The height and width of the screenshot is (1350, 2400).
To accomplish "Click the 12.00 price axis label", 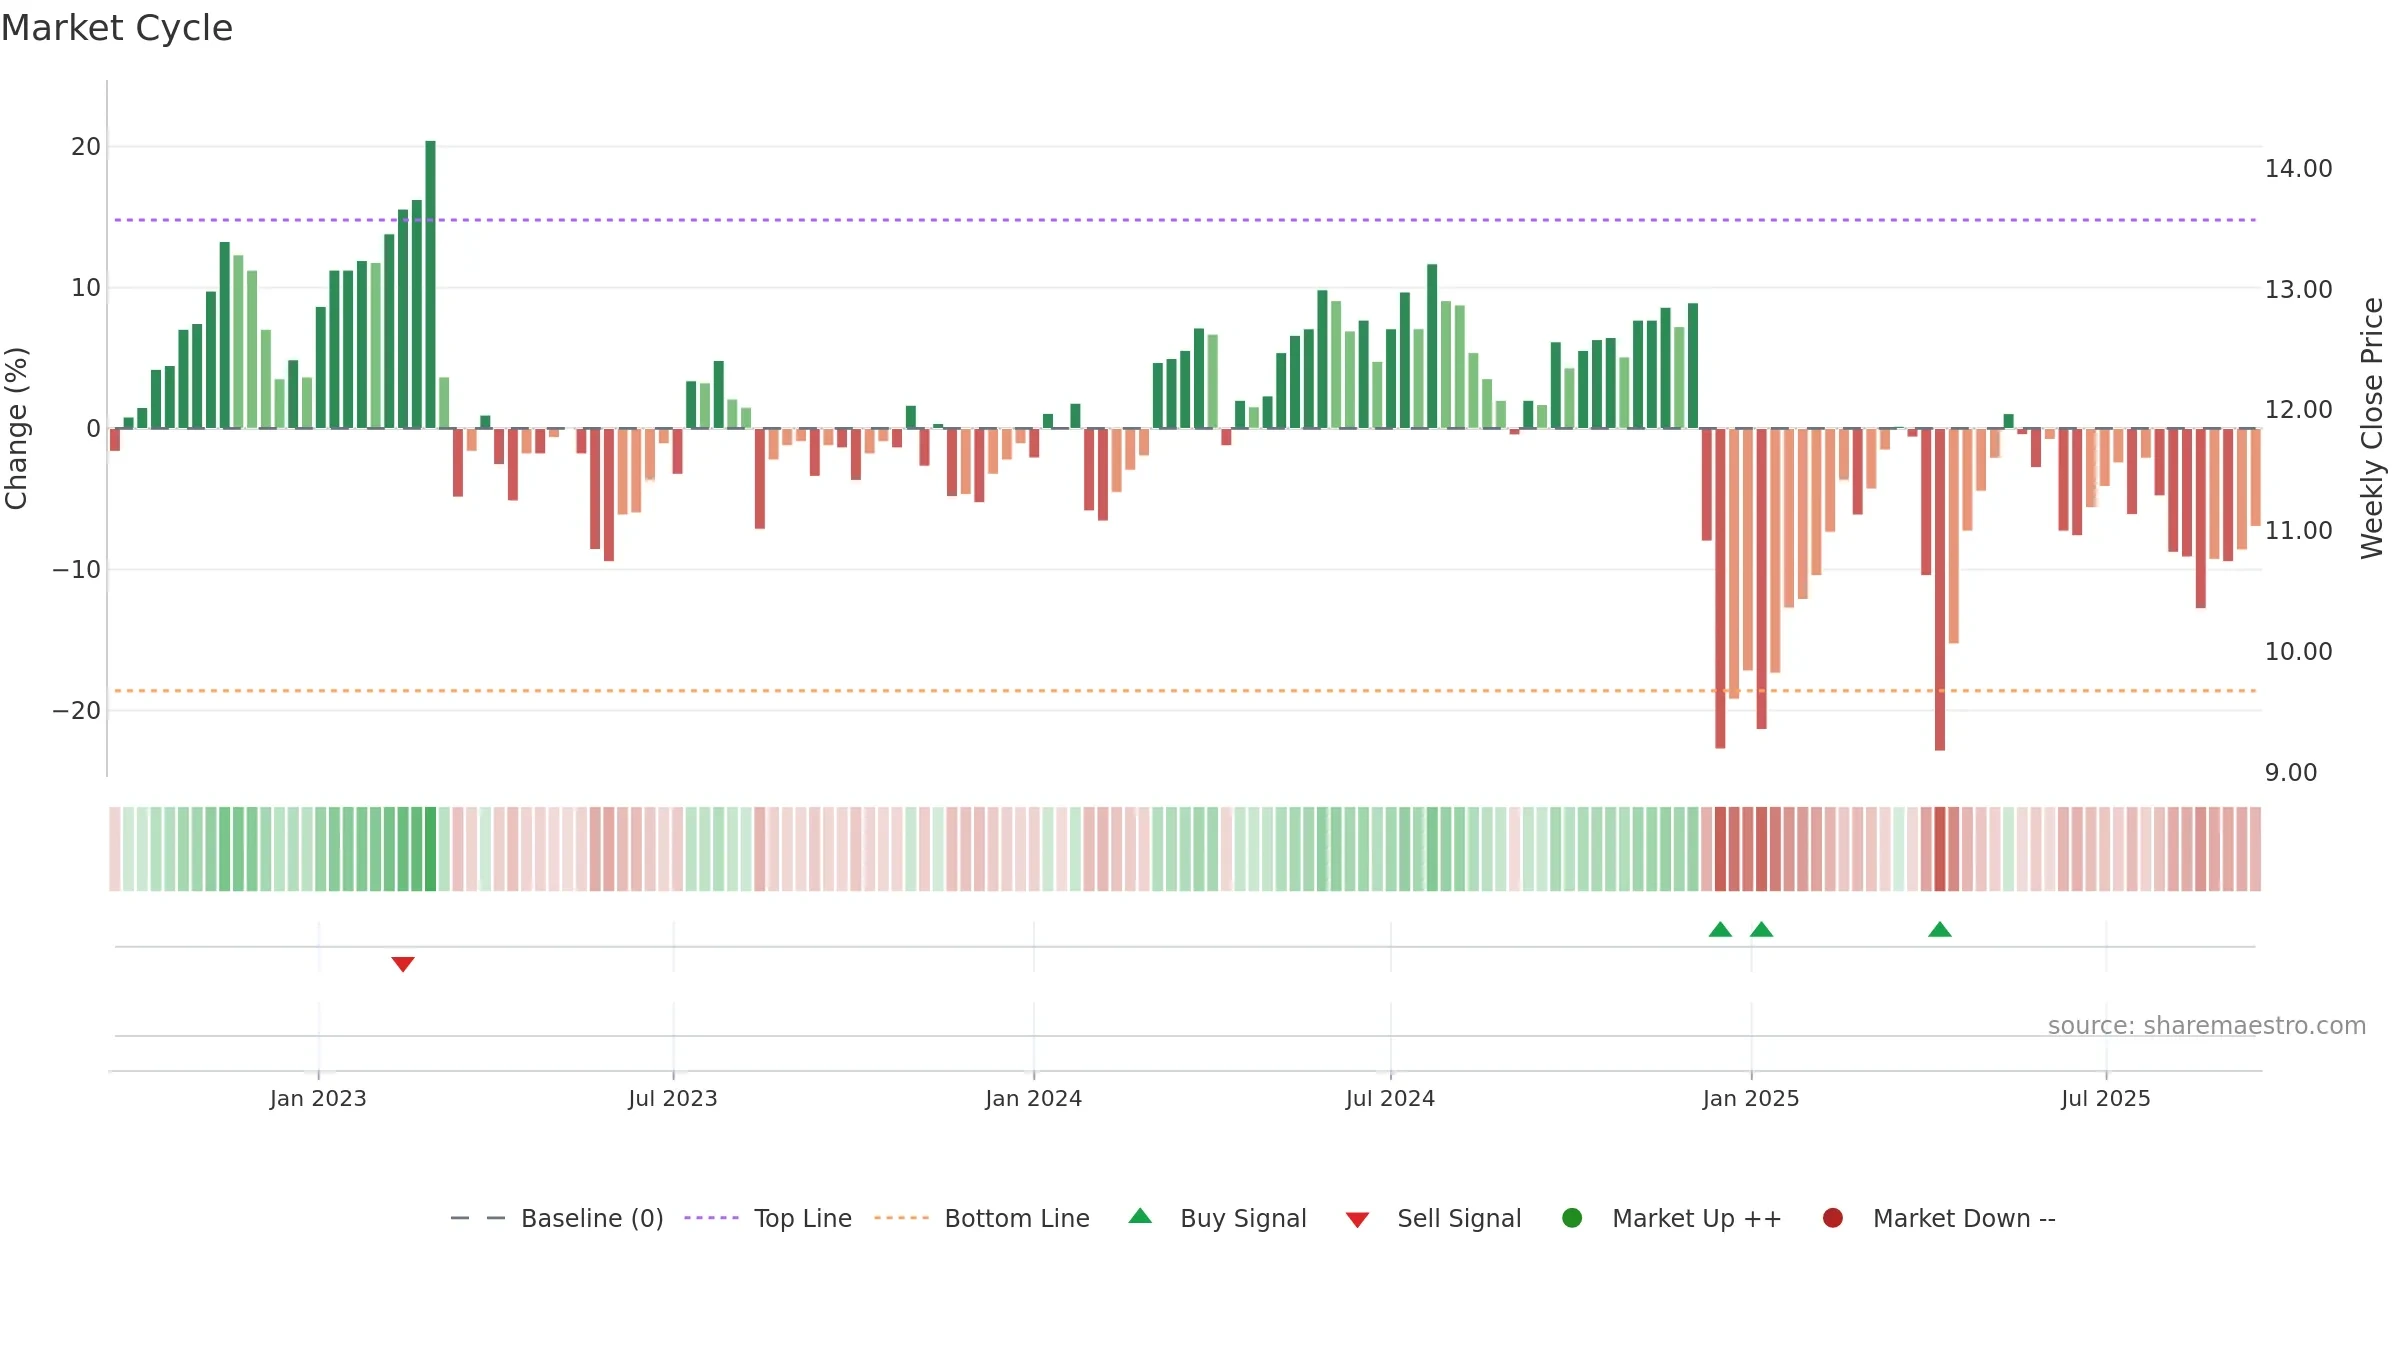I will [x=2298, y=409].
